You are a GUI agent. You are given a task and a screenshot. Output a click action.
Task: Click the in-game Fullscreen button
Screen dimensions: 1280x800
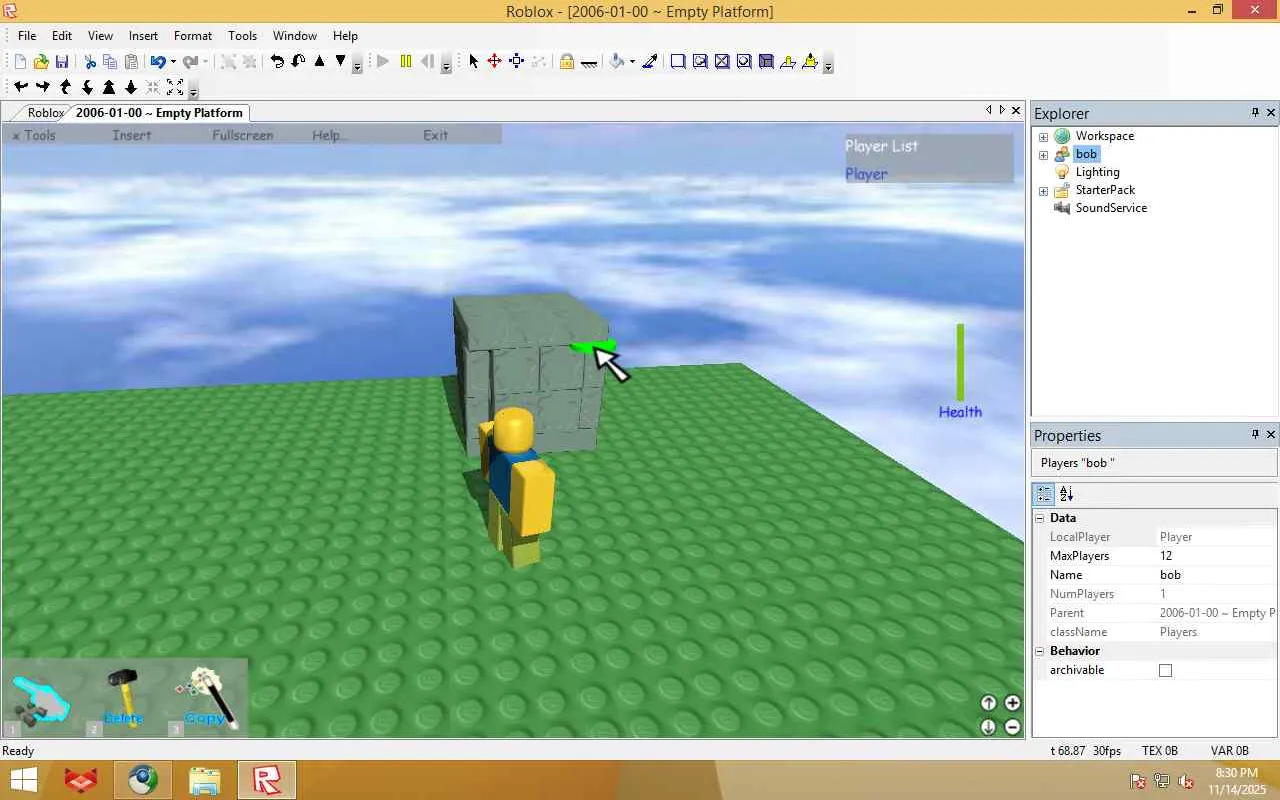click(243, 135)
